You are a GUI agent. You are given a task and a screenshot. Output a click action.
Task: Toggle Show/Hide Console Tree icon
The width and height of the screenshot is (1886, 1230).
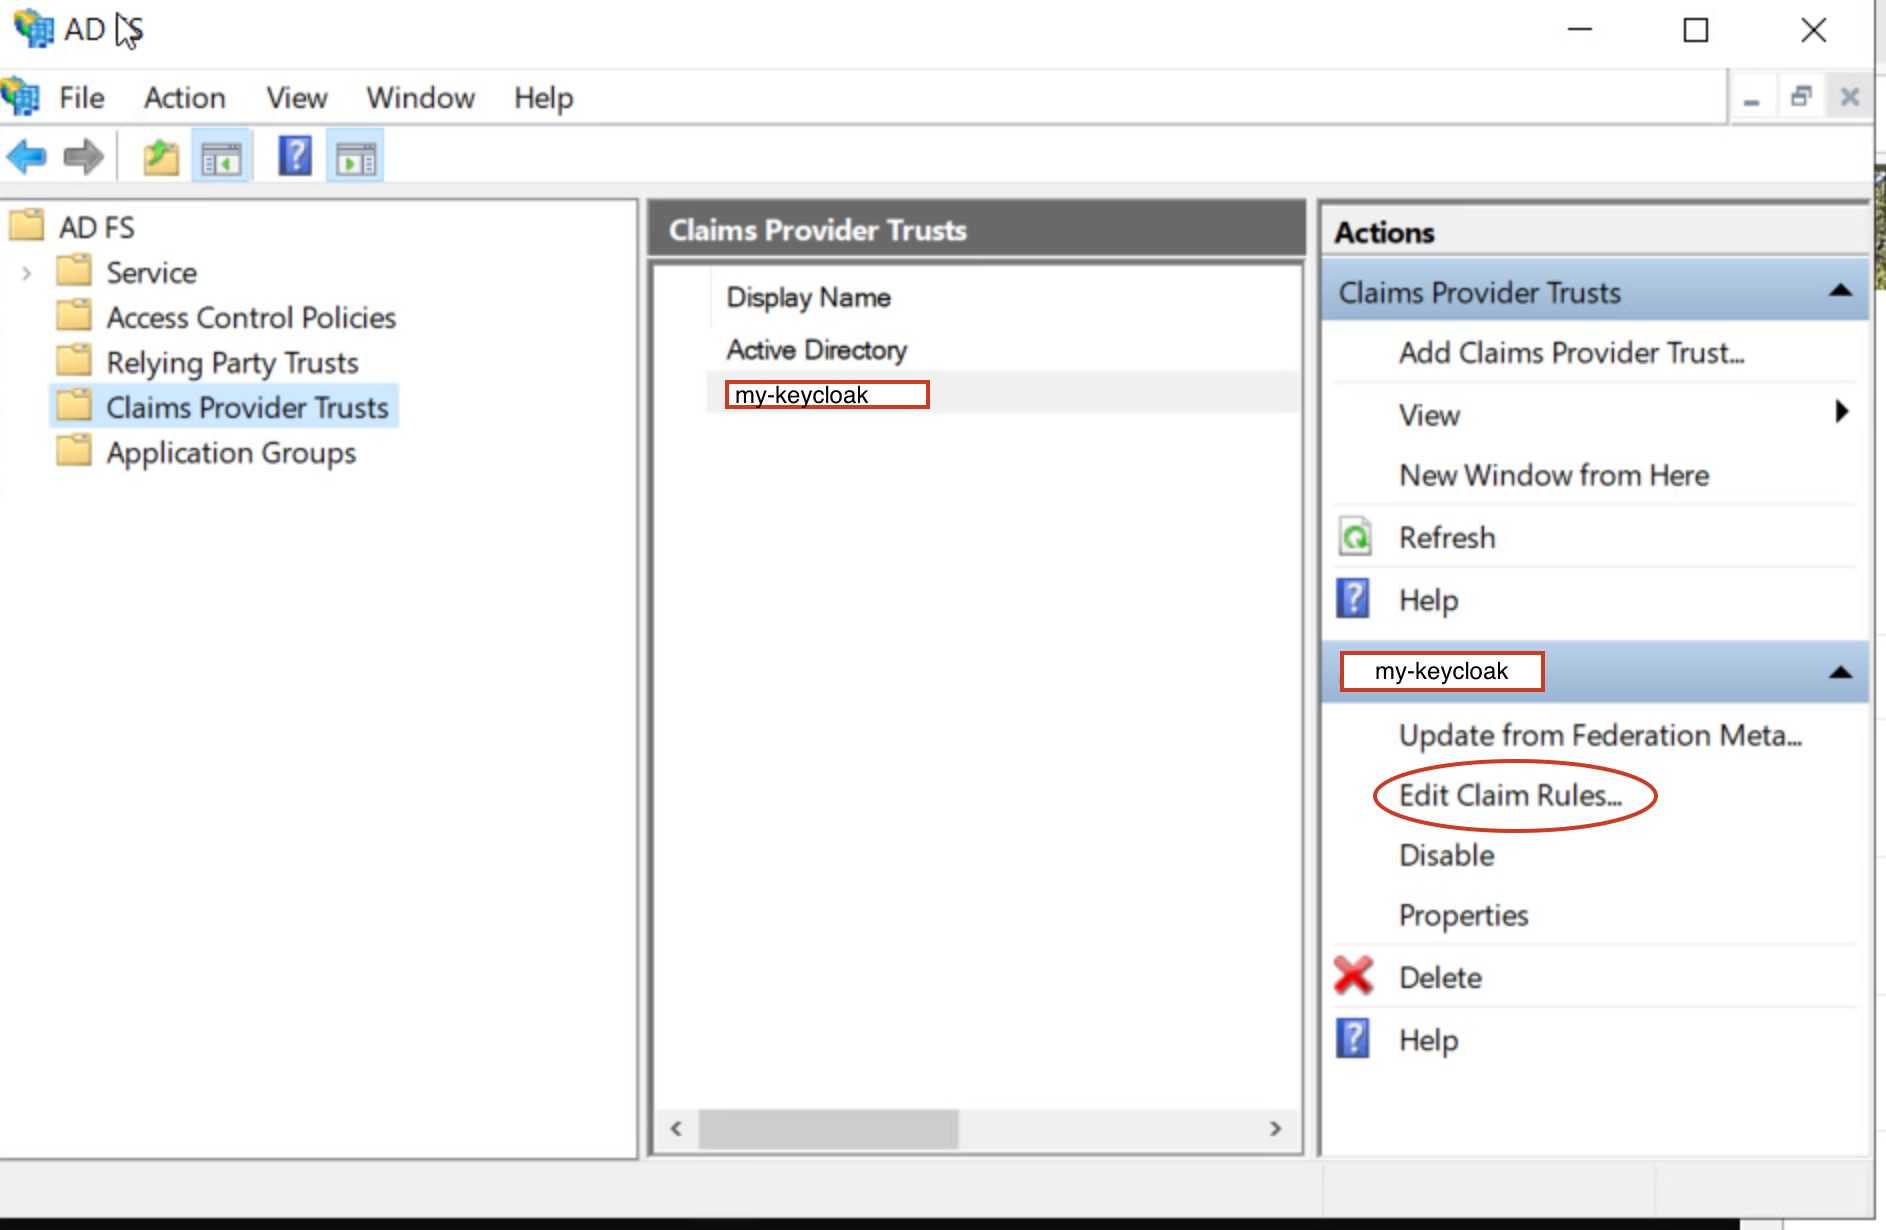point(221,158)
